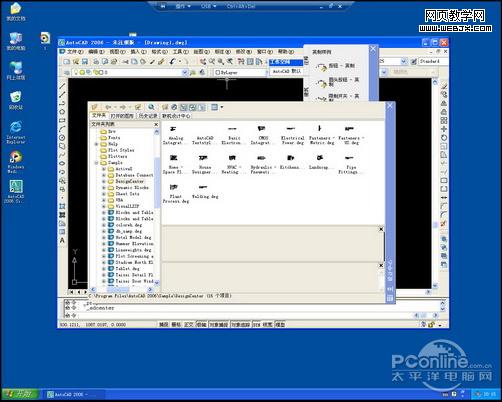This screenshot has height=402, width=502.
Task: Select the Rectangle draw tool
Action: point(62,120)
